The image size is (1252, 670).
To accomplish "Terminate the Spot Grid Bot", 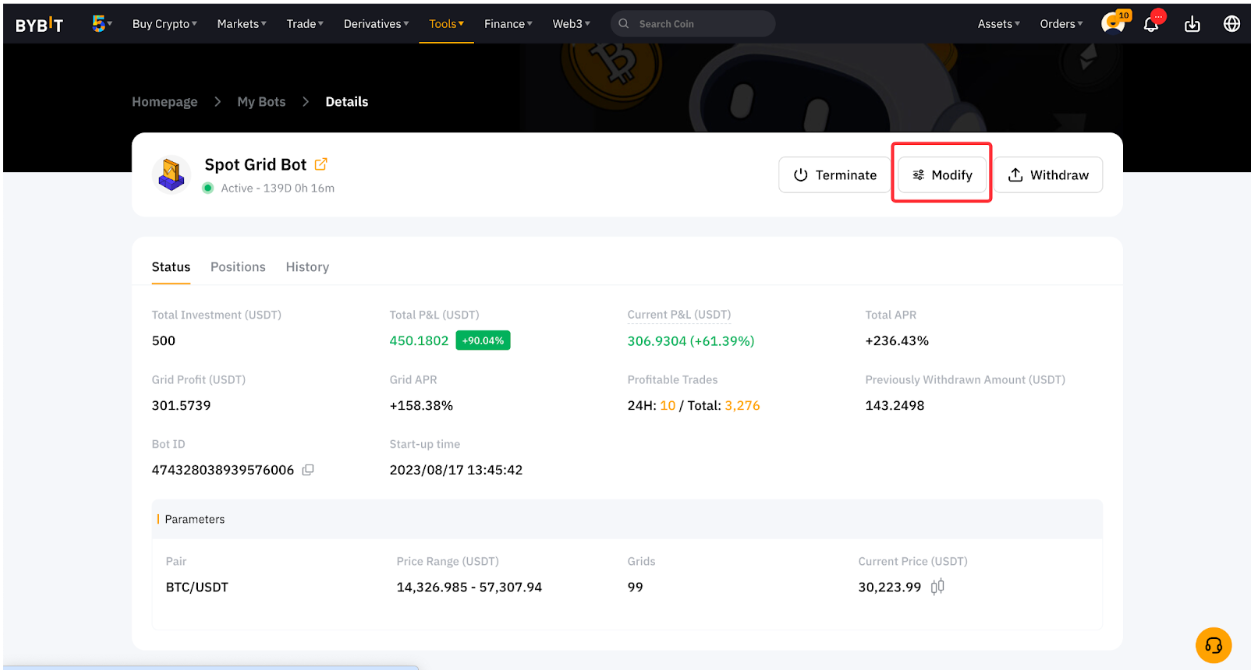I will click(x=834, y=175).
